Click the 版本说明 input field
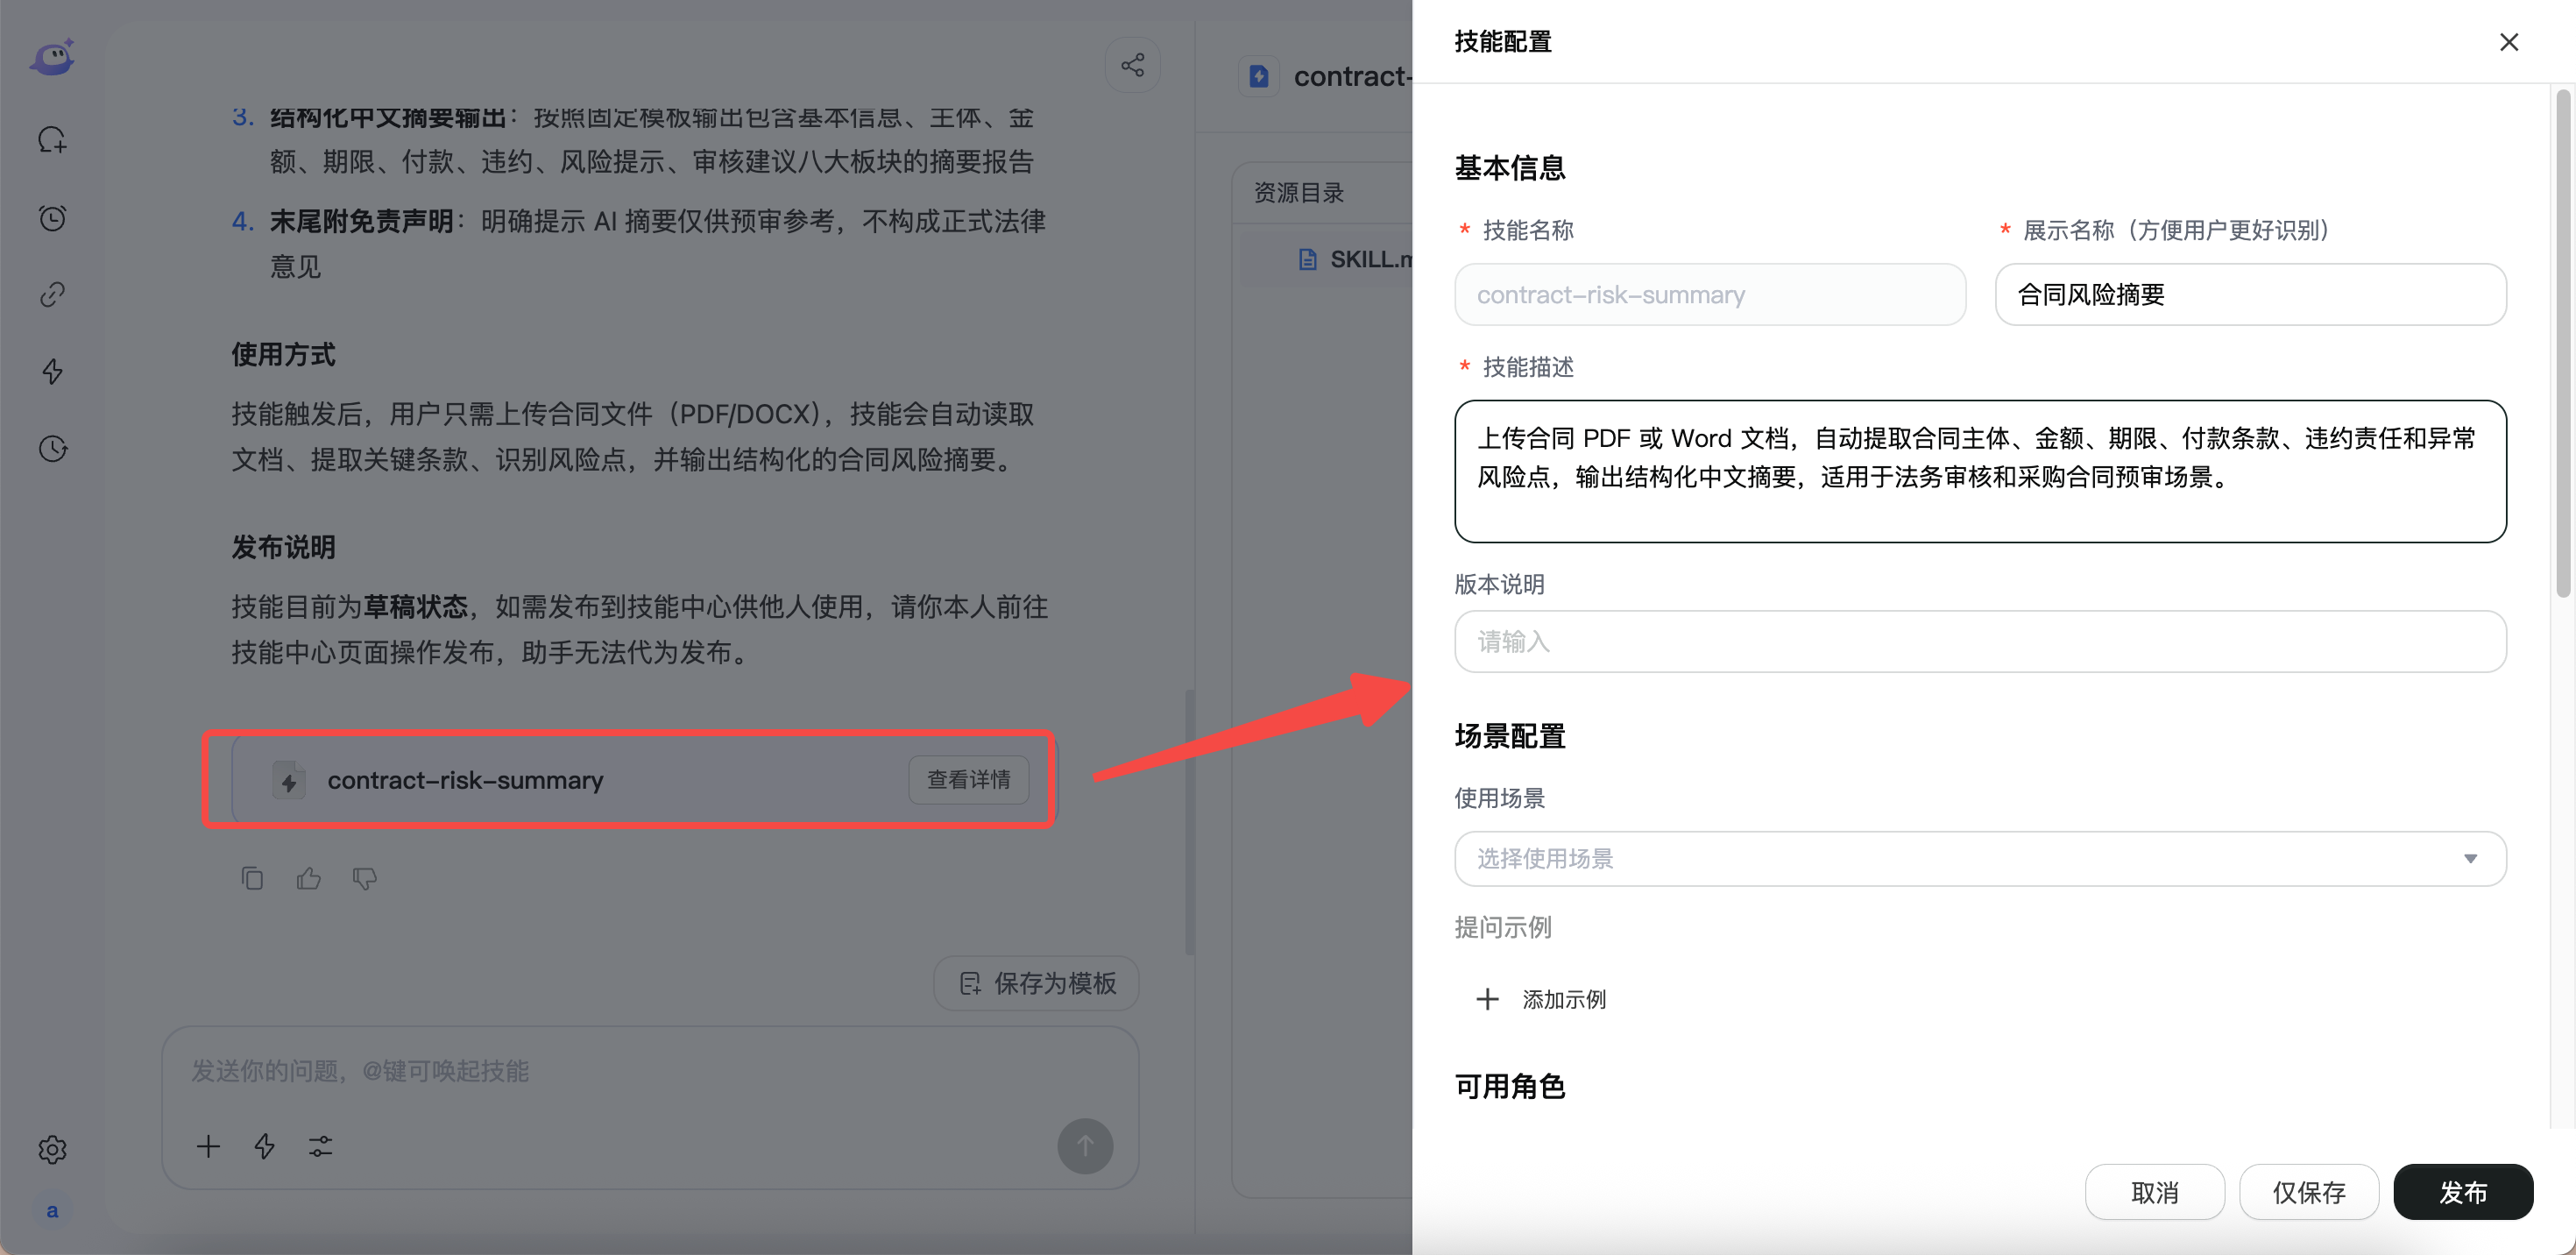 [1979, 641]
